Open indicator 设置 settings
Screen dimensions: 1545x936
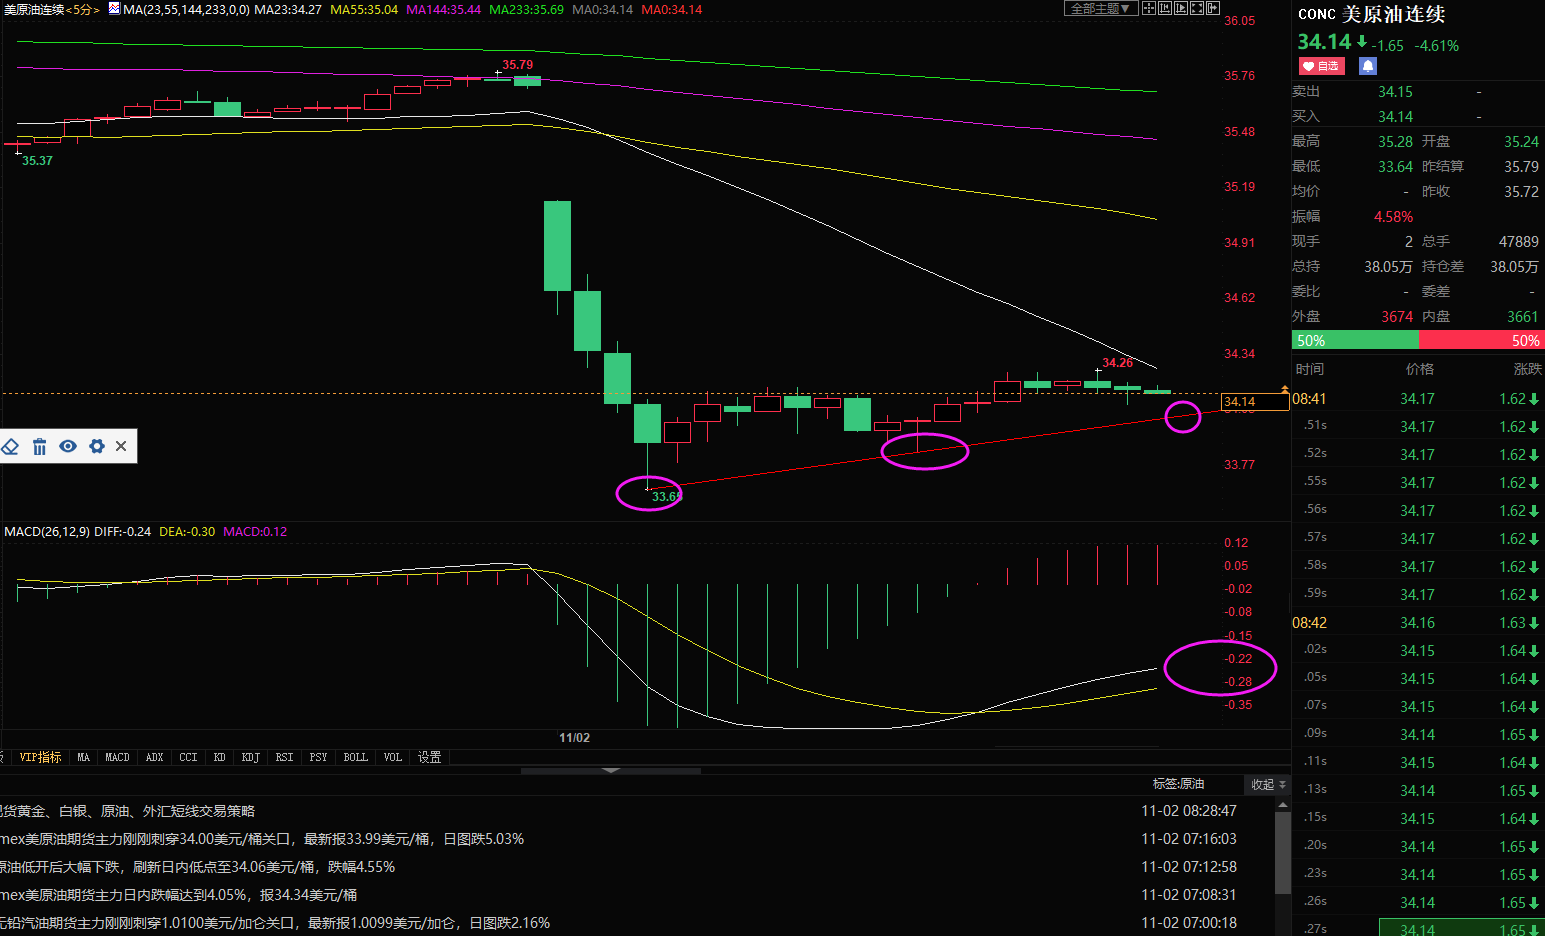[430, 757]
